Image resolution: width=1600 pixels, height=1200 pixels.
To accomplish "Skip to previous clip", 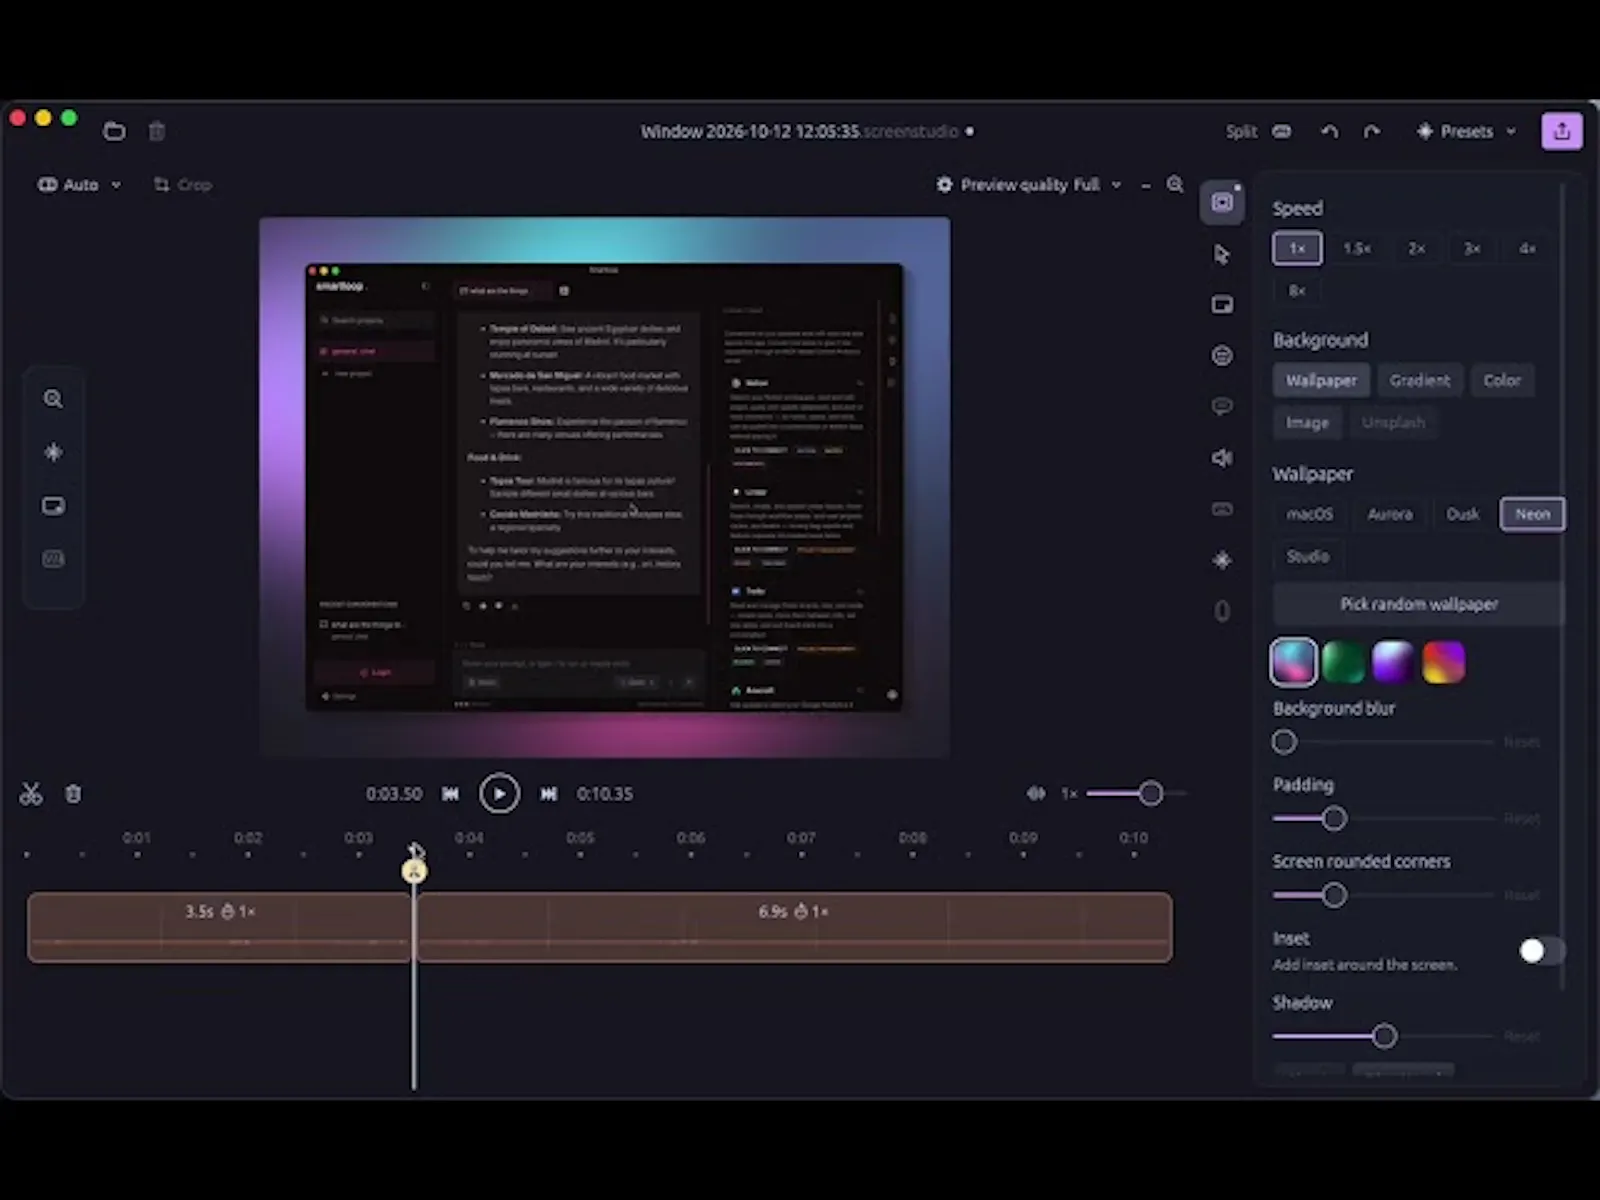I will 451,794.
